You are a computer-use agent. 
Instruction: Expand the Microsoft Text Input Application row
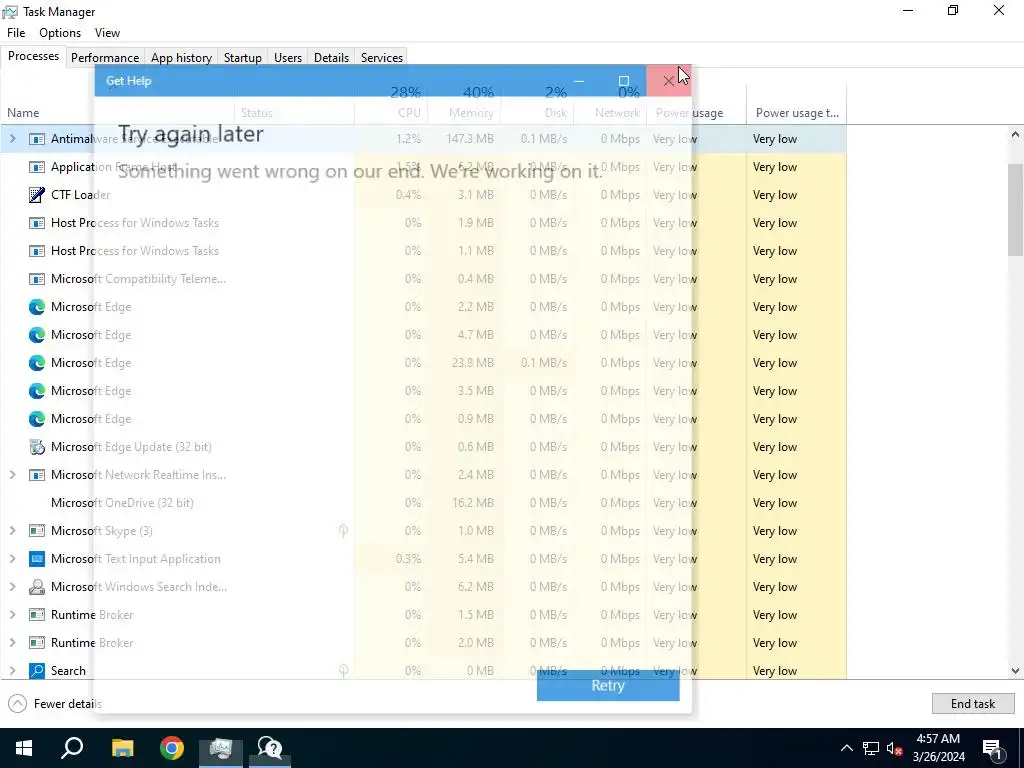12,559
